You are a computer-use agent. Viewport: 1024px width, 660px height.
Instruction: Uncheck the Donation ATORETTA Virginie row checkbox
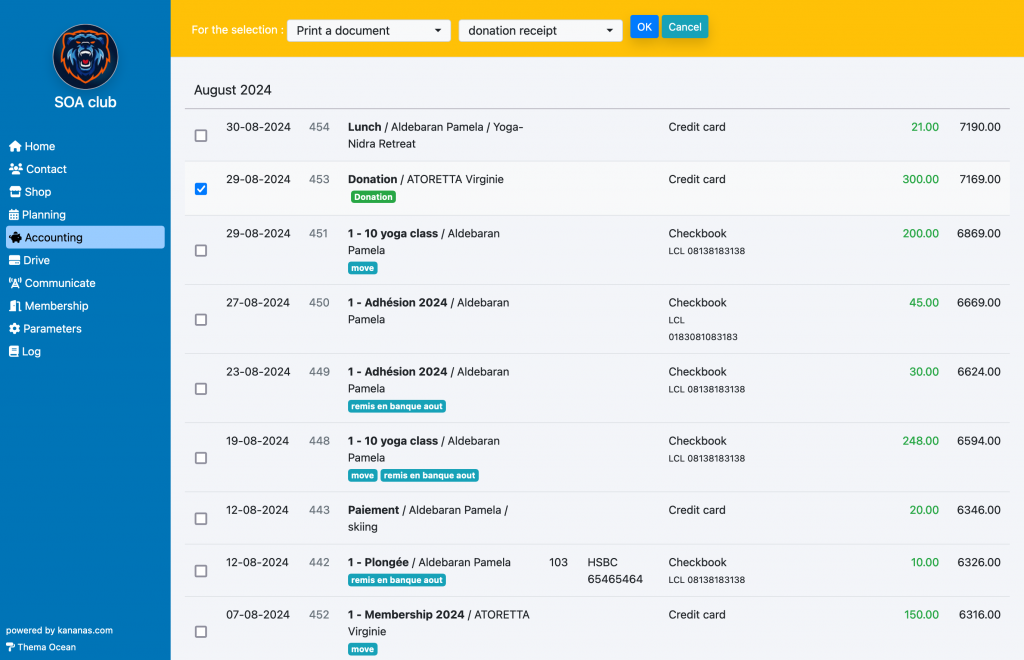[x=201, y=189]
